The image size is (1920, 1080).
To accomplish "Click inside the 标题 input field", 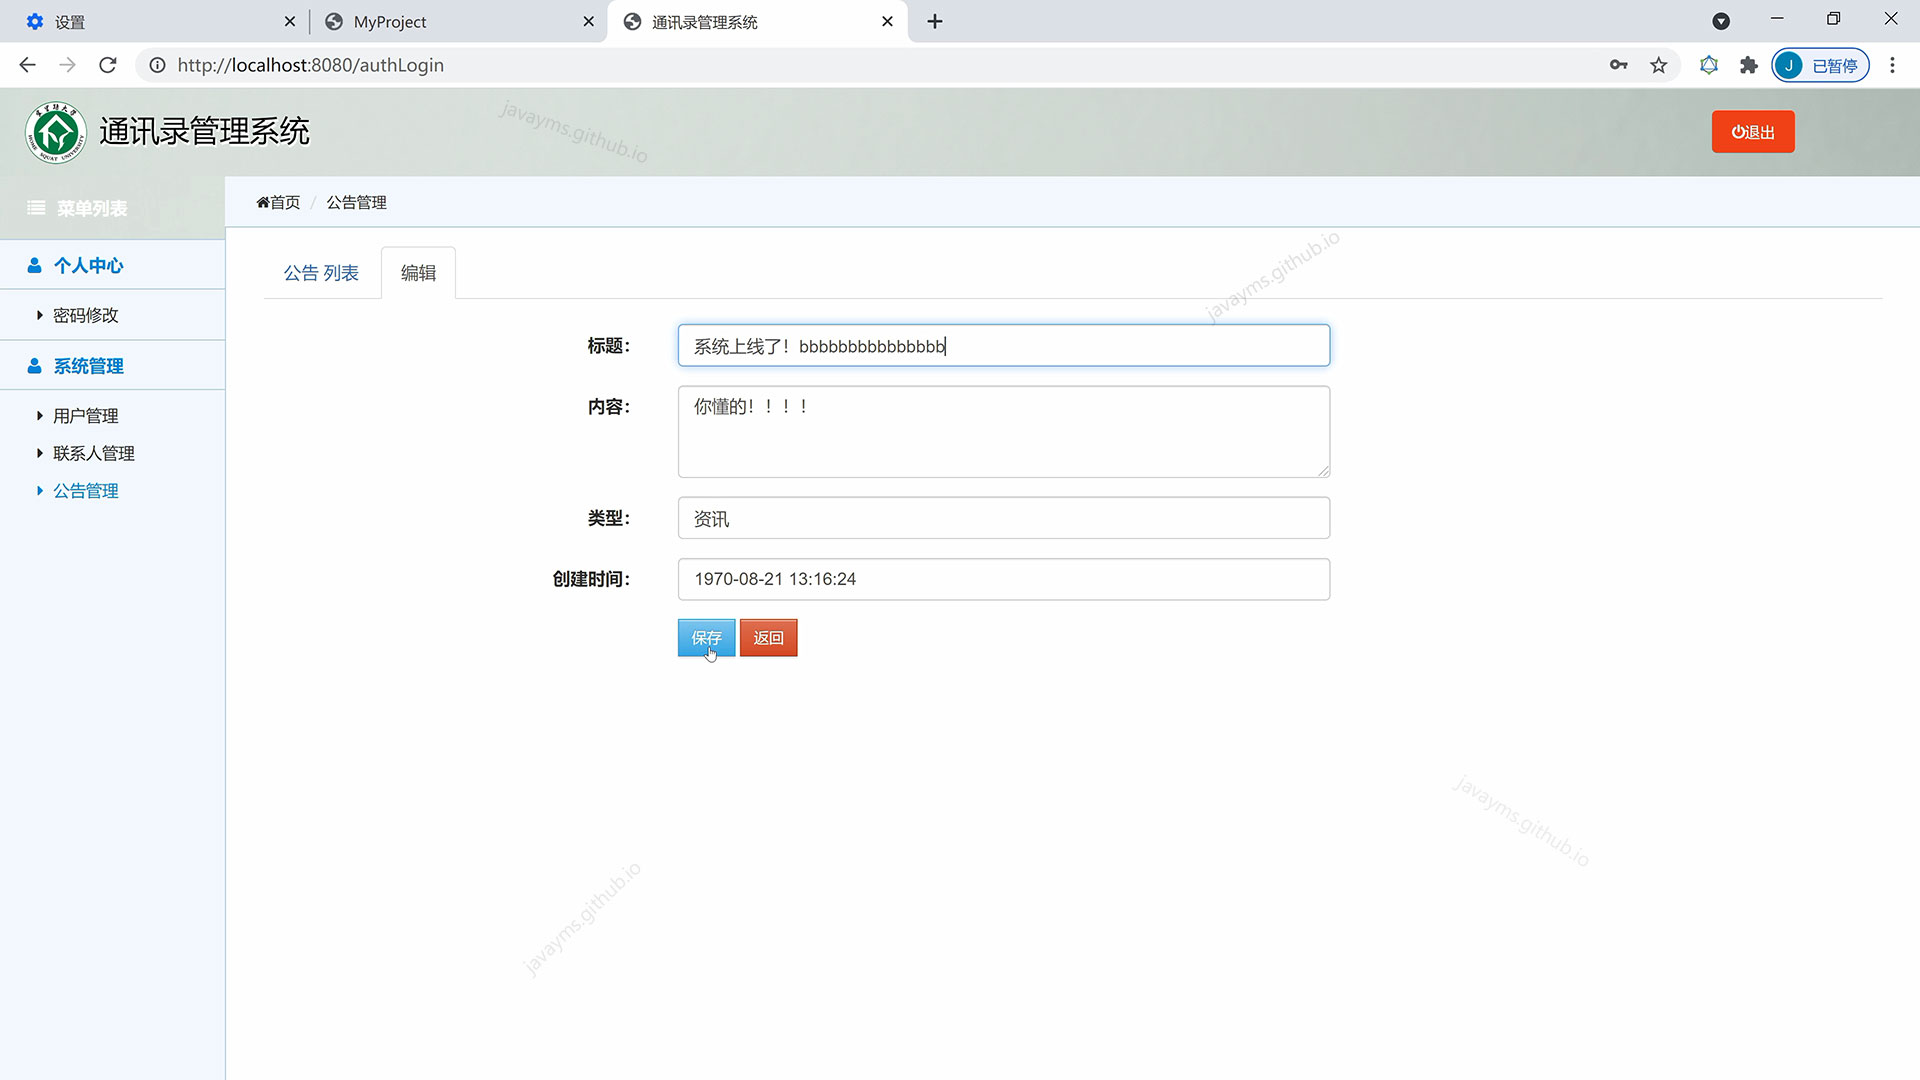I will coord(1003,345).
